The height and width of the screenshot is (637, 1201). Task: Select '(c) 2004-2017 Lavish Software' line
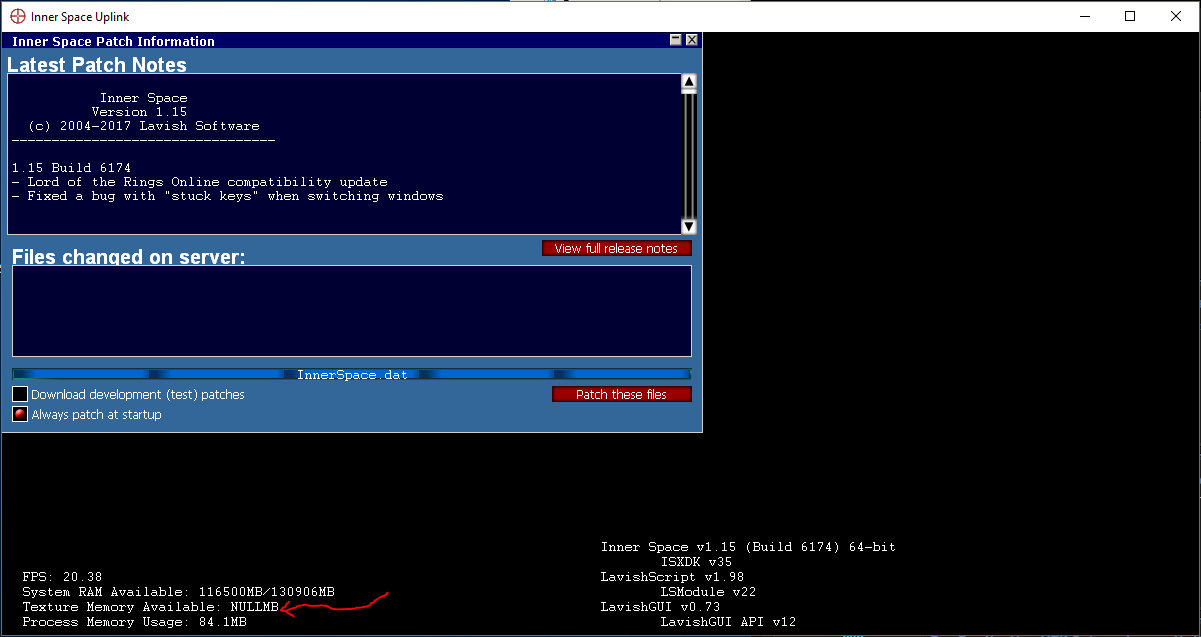(x=144, y=126)
